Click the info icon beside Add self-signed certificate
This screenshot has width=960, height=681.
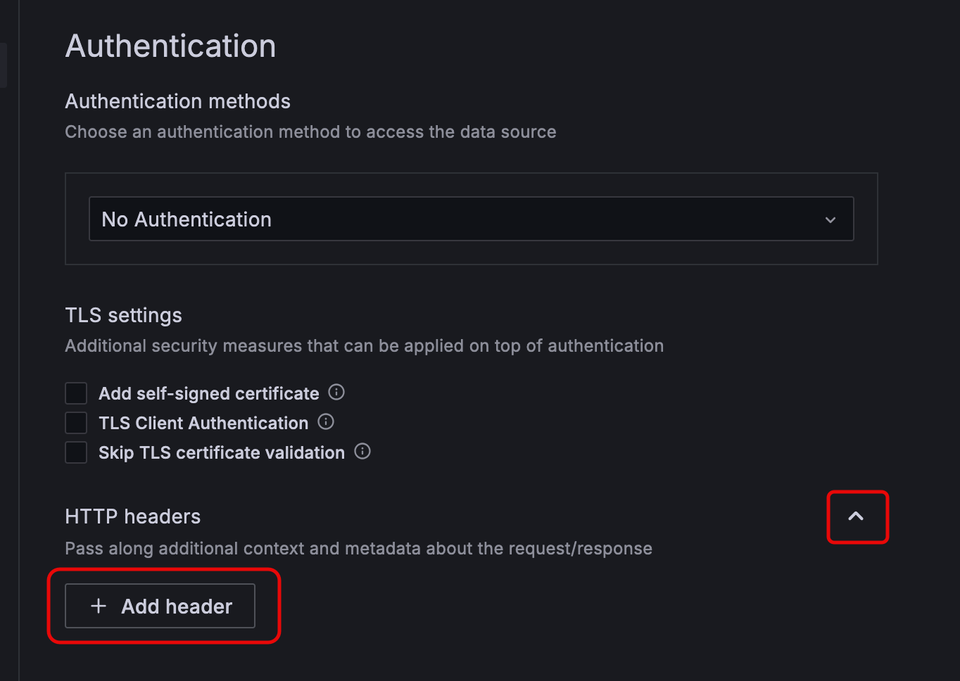pos(336,393)
